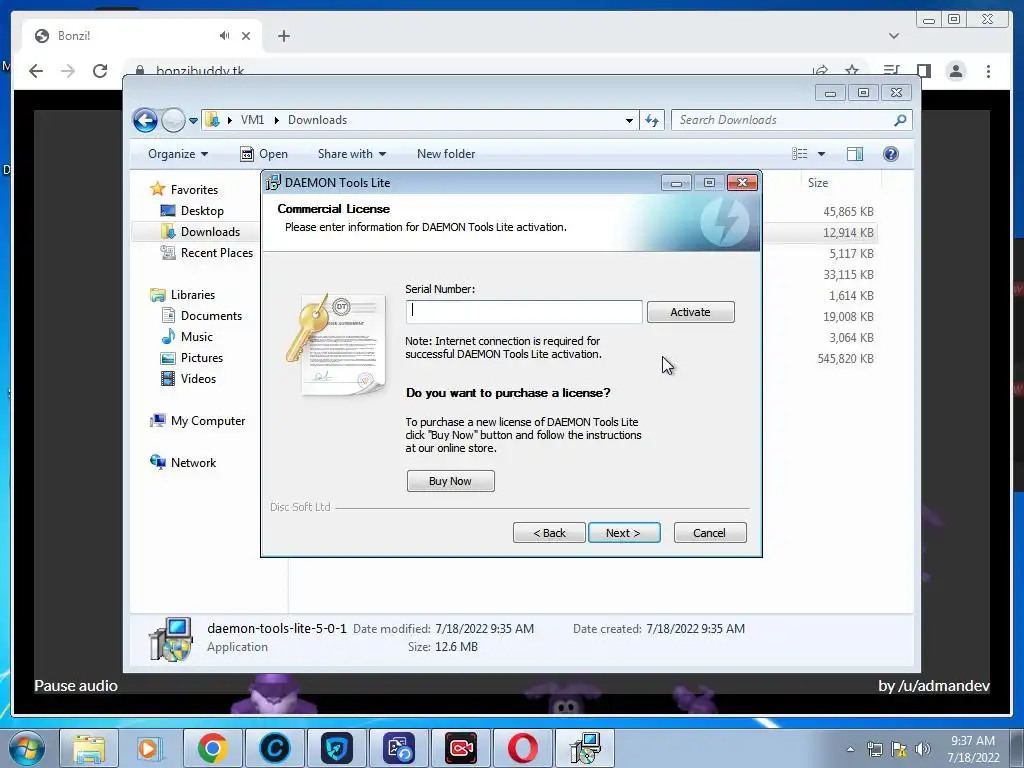Click the Back button in installer
The image size is (1024, 768).
tap(549, 533)
